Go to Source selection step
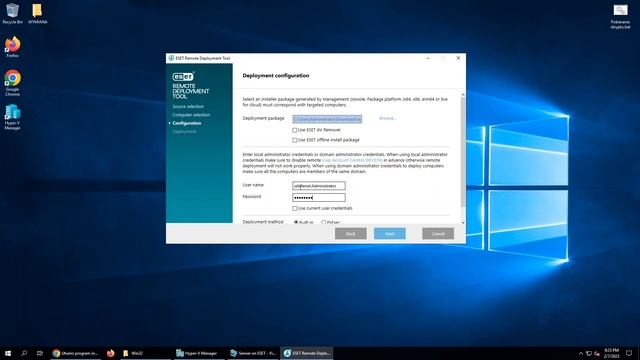 coord(188,107)
